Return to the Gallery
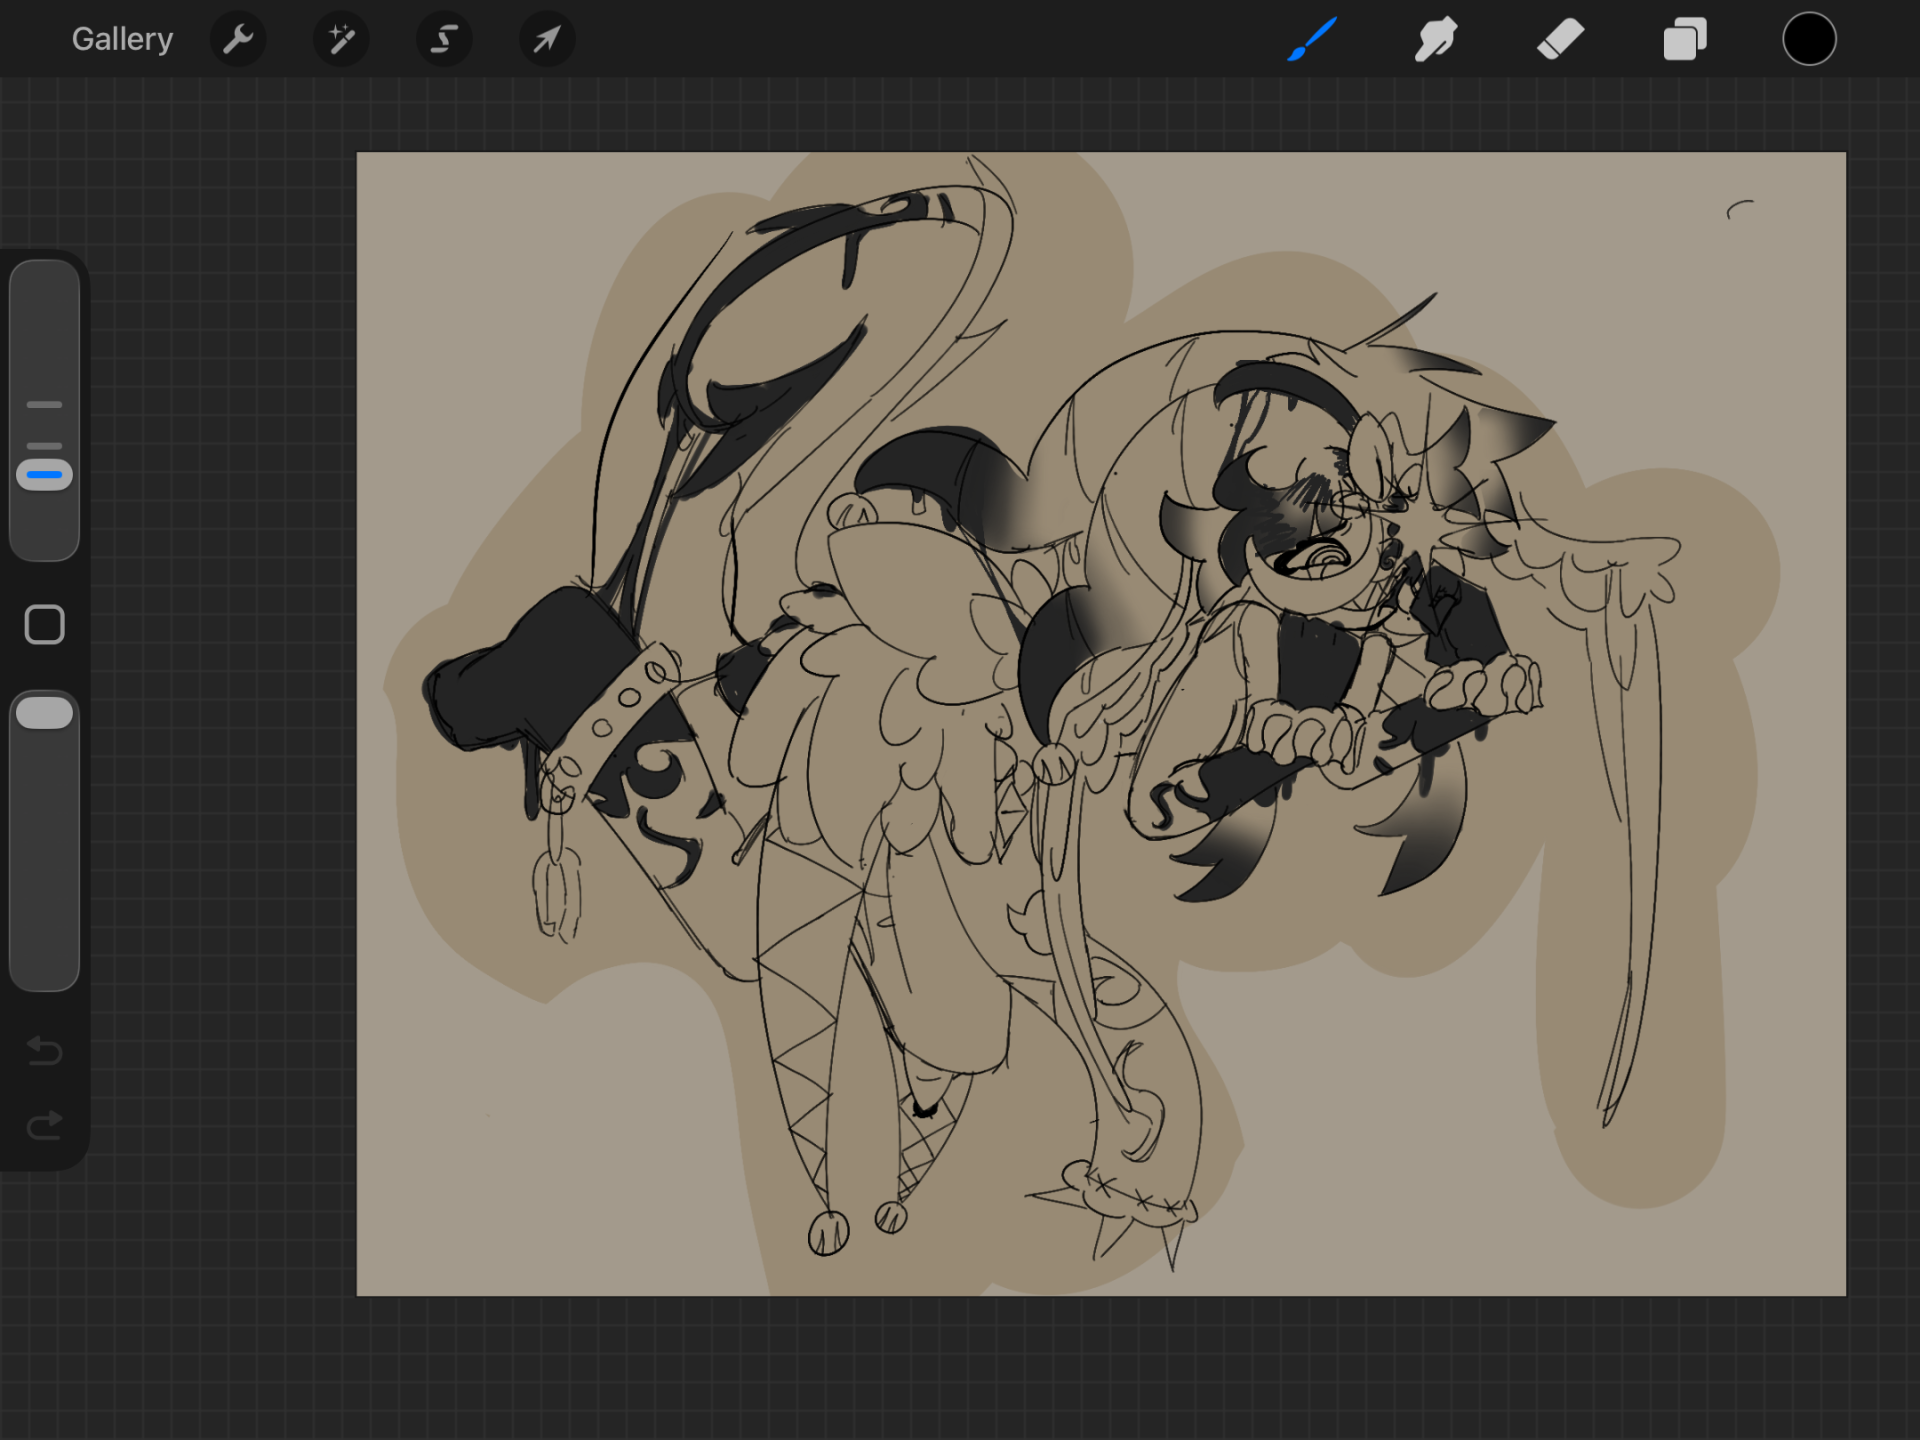 coord(122,39)
